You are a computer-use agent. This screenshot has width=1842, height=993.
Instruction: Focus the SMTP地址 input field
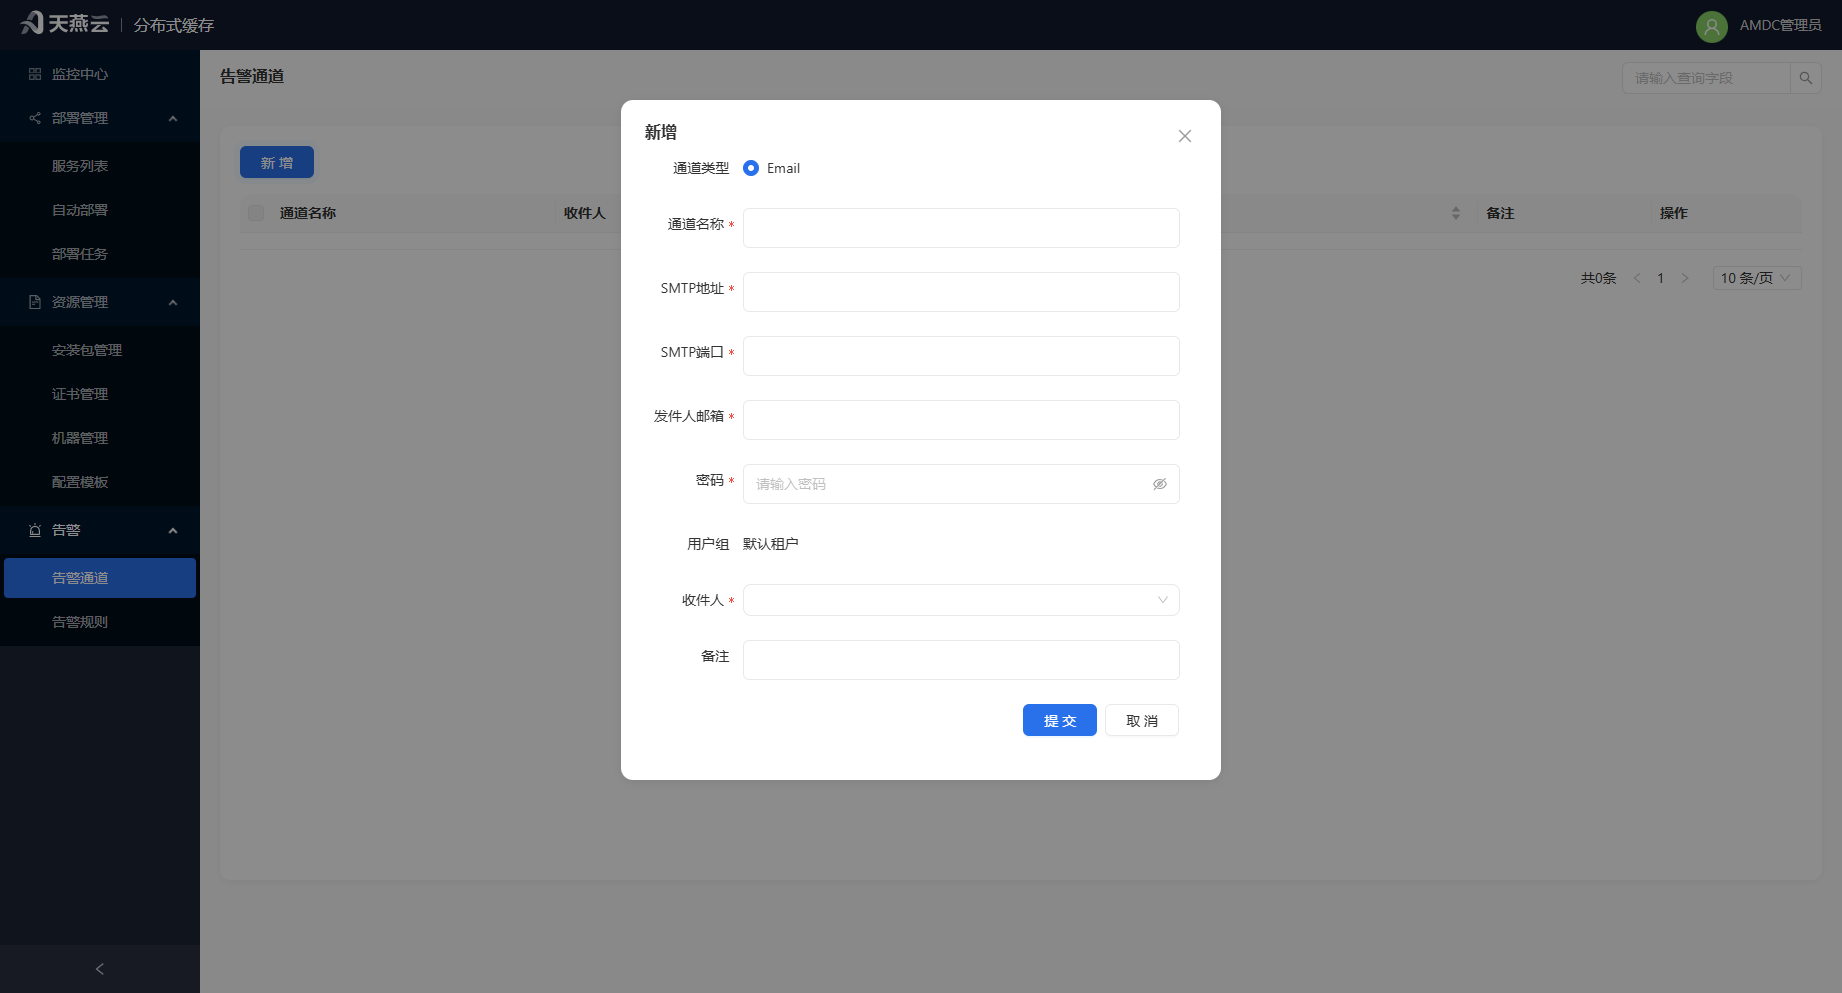961,292
